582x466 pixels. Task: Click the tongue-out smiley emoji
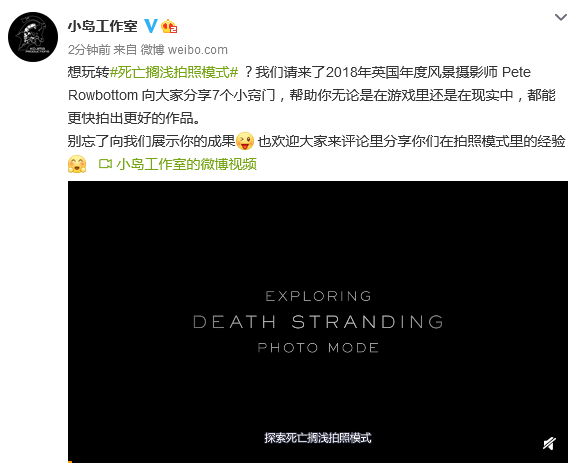pos(245,141)
